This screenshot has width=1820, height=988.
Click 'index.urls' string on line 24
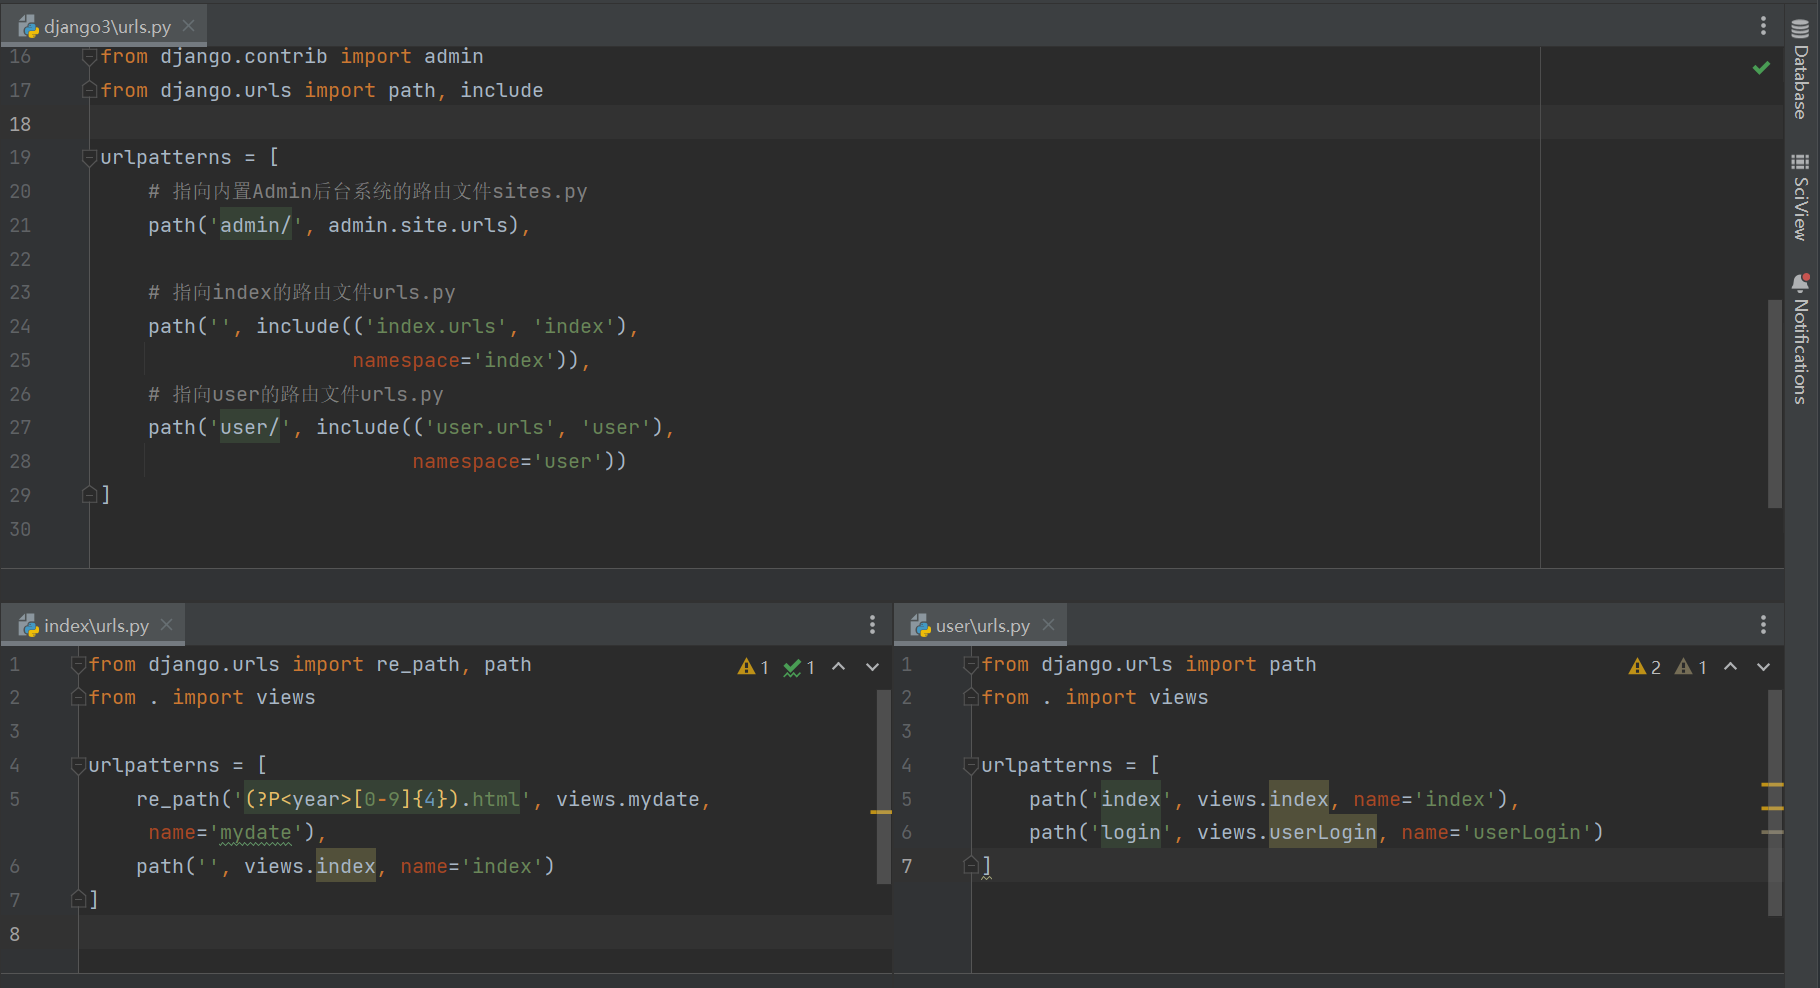tap(436, 326)
